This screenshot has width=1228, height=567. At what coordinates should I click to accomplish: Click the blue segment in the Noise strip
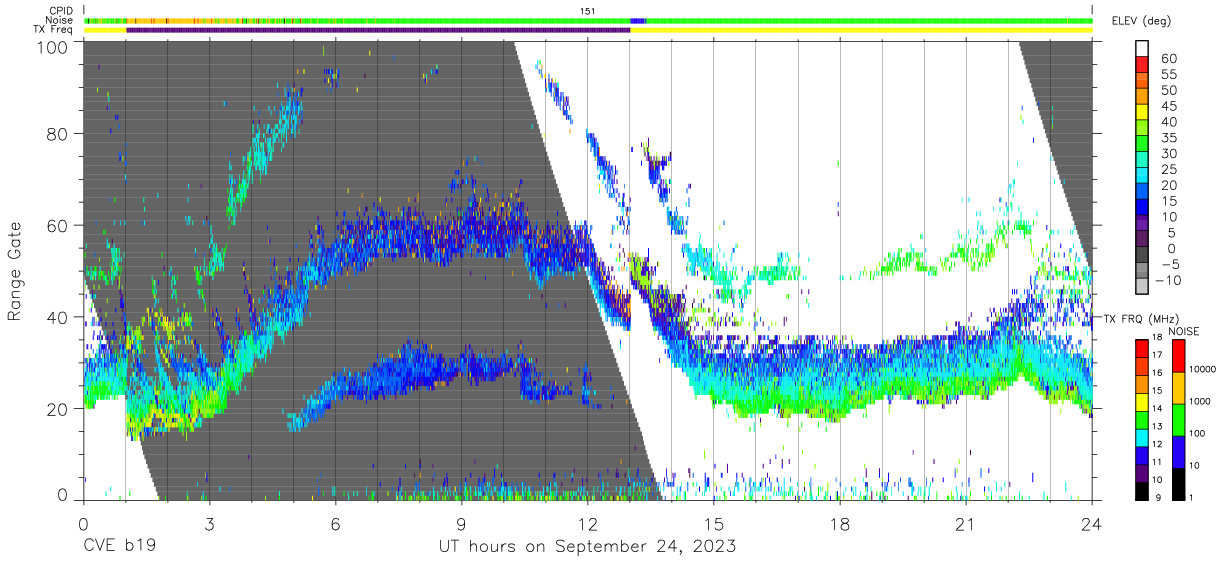coord(638,20)
